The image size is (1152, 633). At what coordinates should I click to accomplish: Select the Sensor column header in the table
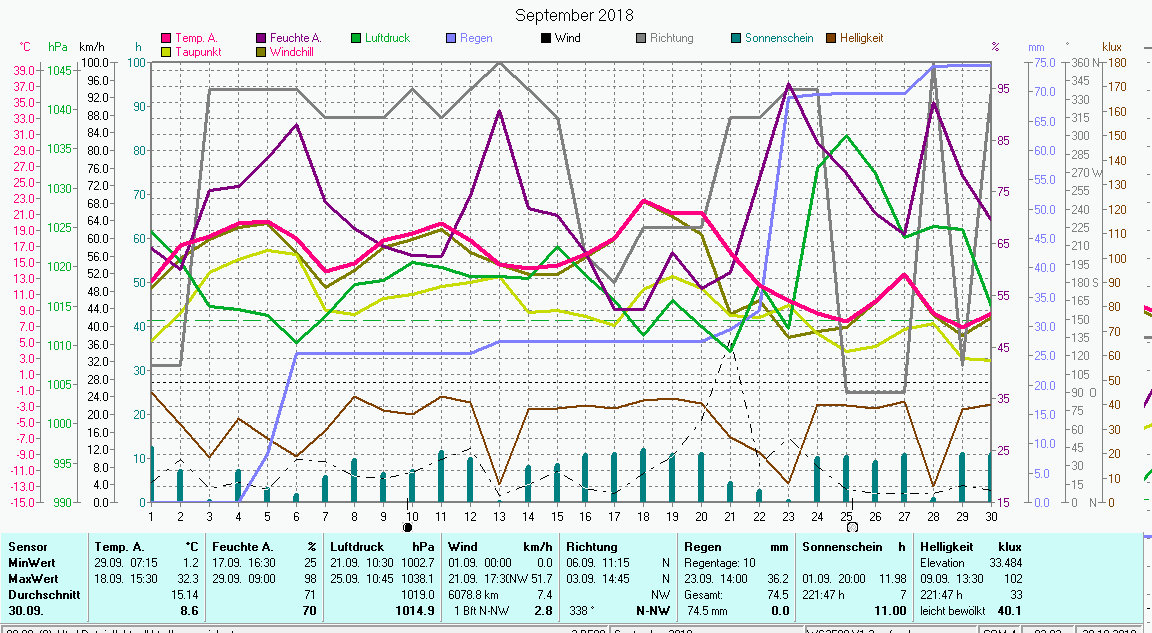[28, 547]
